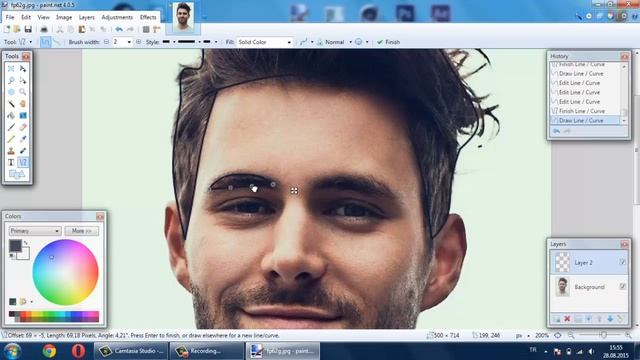Select the Ellipse Select tool

coord(11,92)
